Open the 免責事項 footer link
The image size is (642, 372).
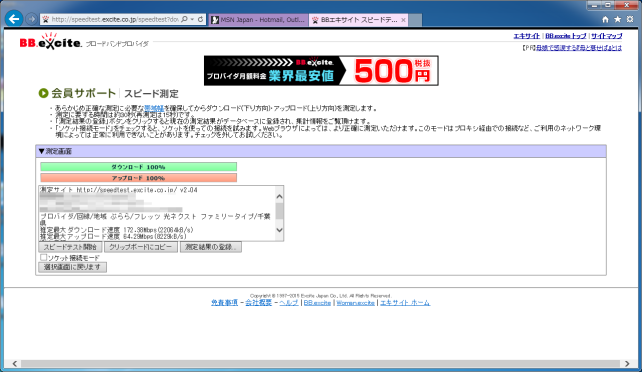pyautogui.click(x=224, y=303)
